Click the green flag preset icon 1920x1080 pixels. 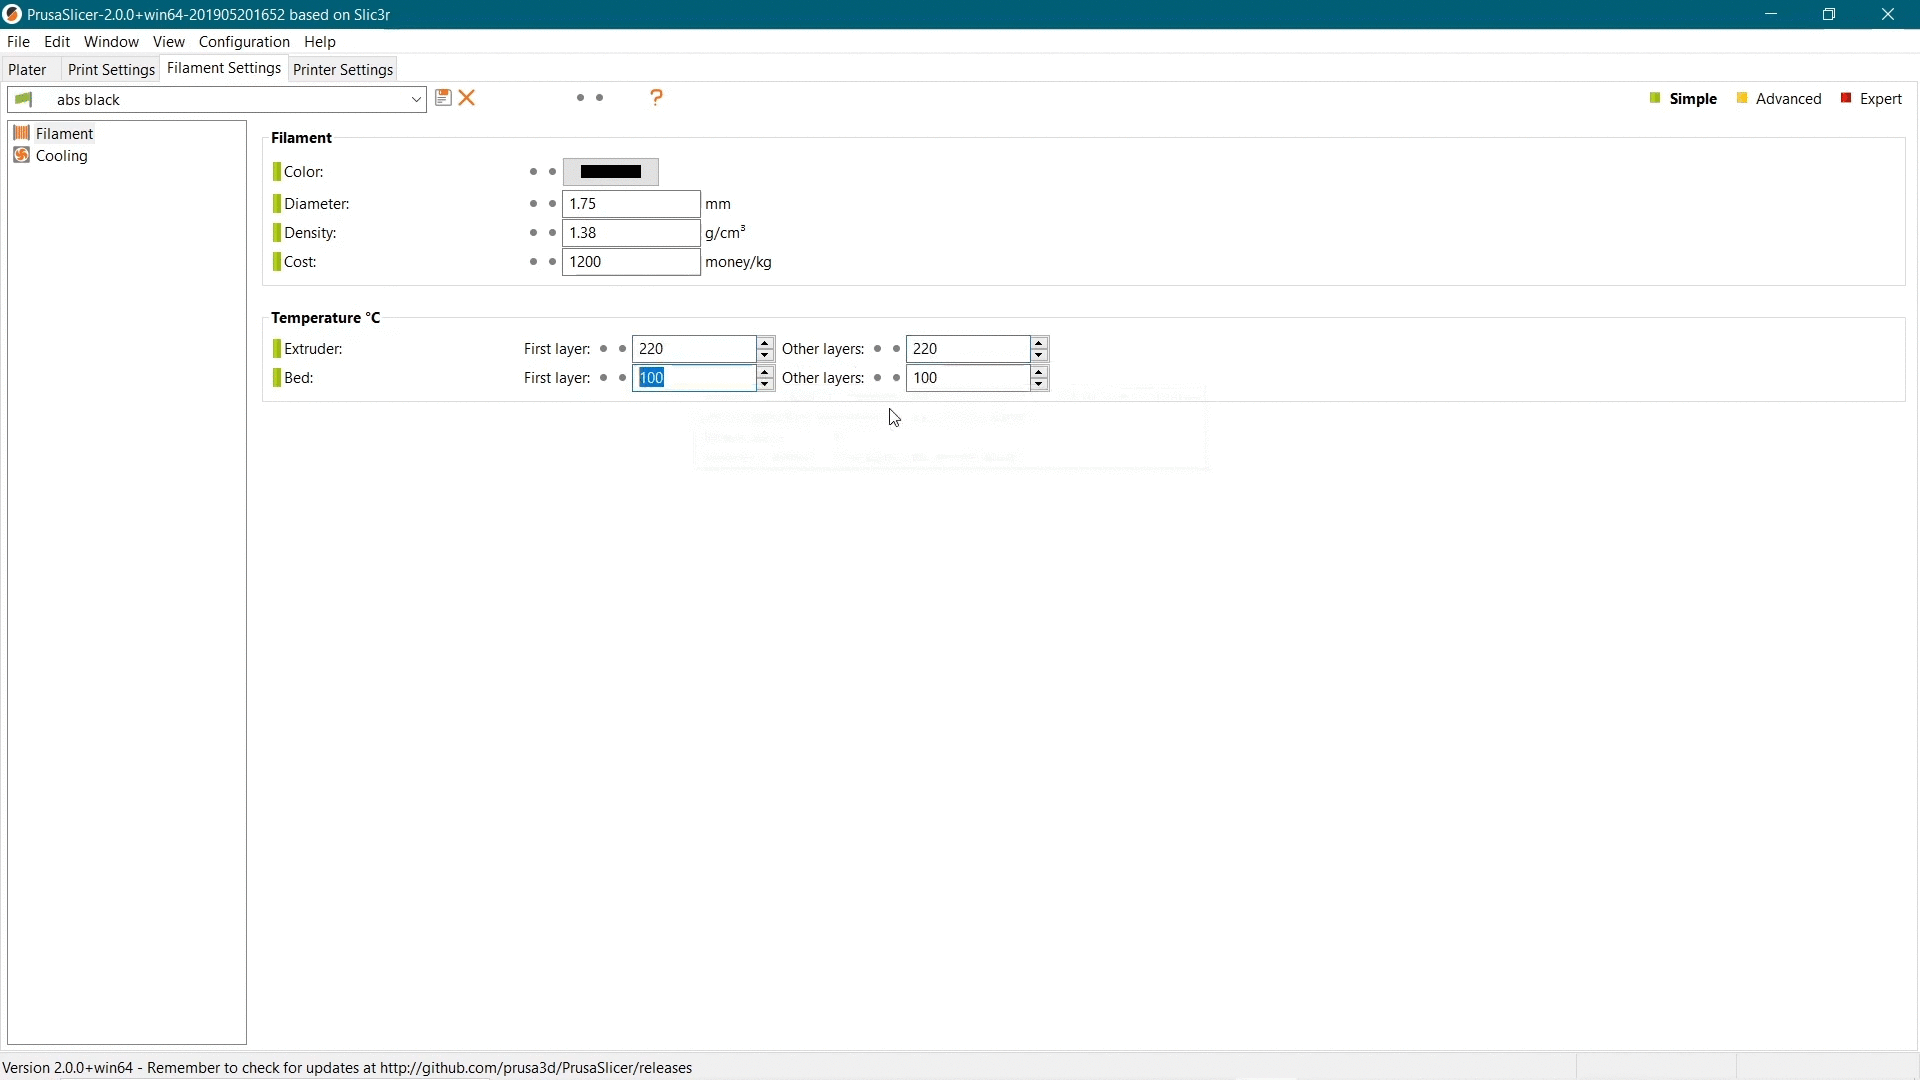click(25, 100)
